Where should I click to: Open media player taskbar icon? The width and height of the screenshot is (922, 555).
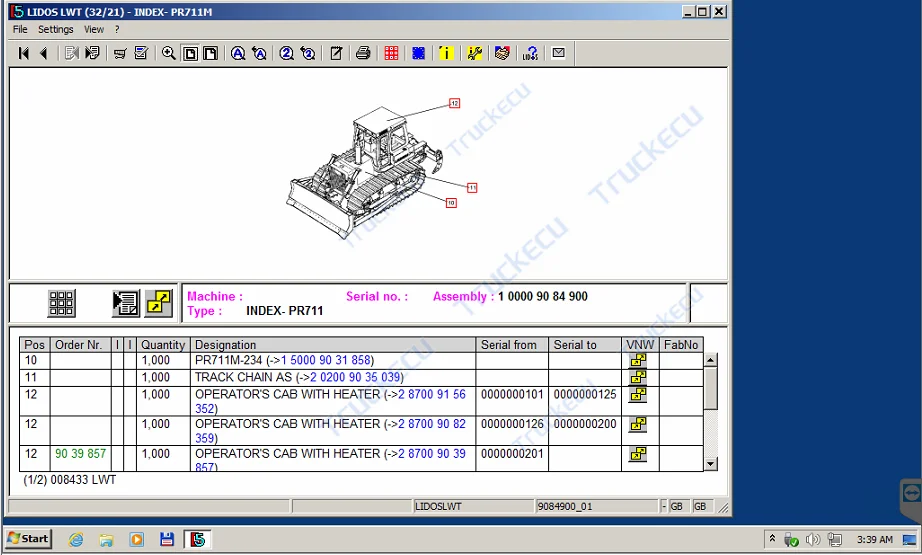pyautogui.click(x=136, y=539)
